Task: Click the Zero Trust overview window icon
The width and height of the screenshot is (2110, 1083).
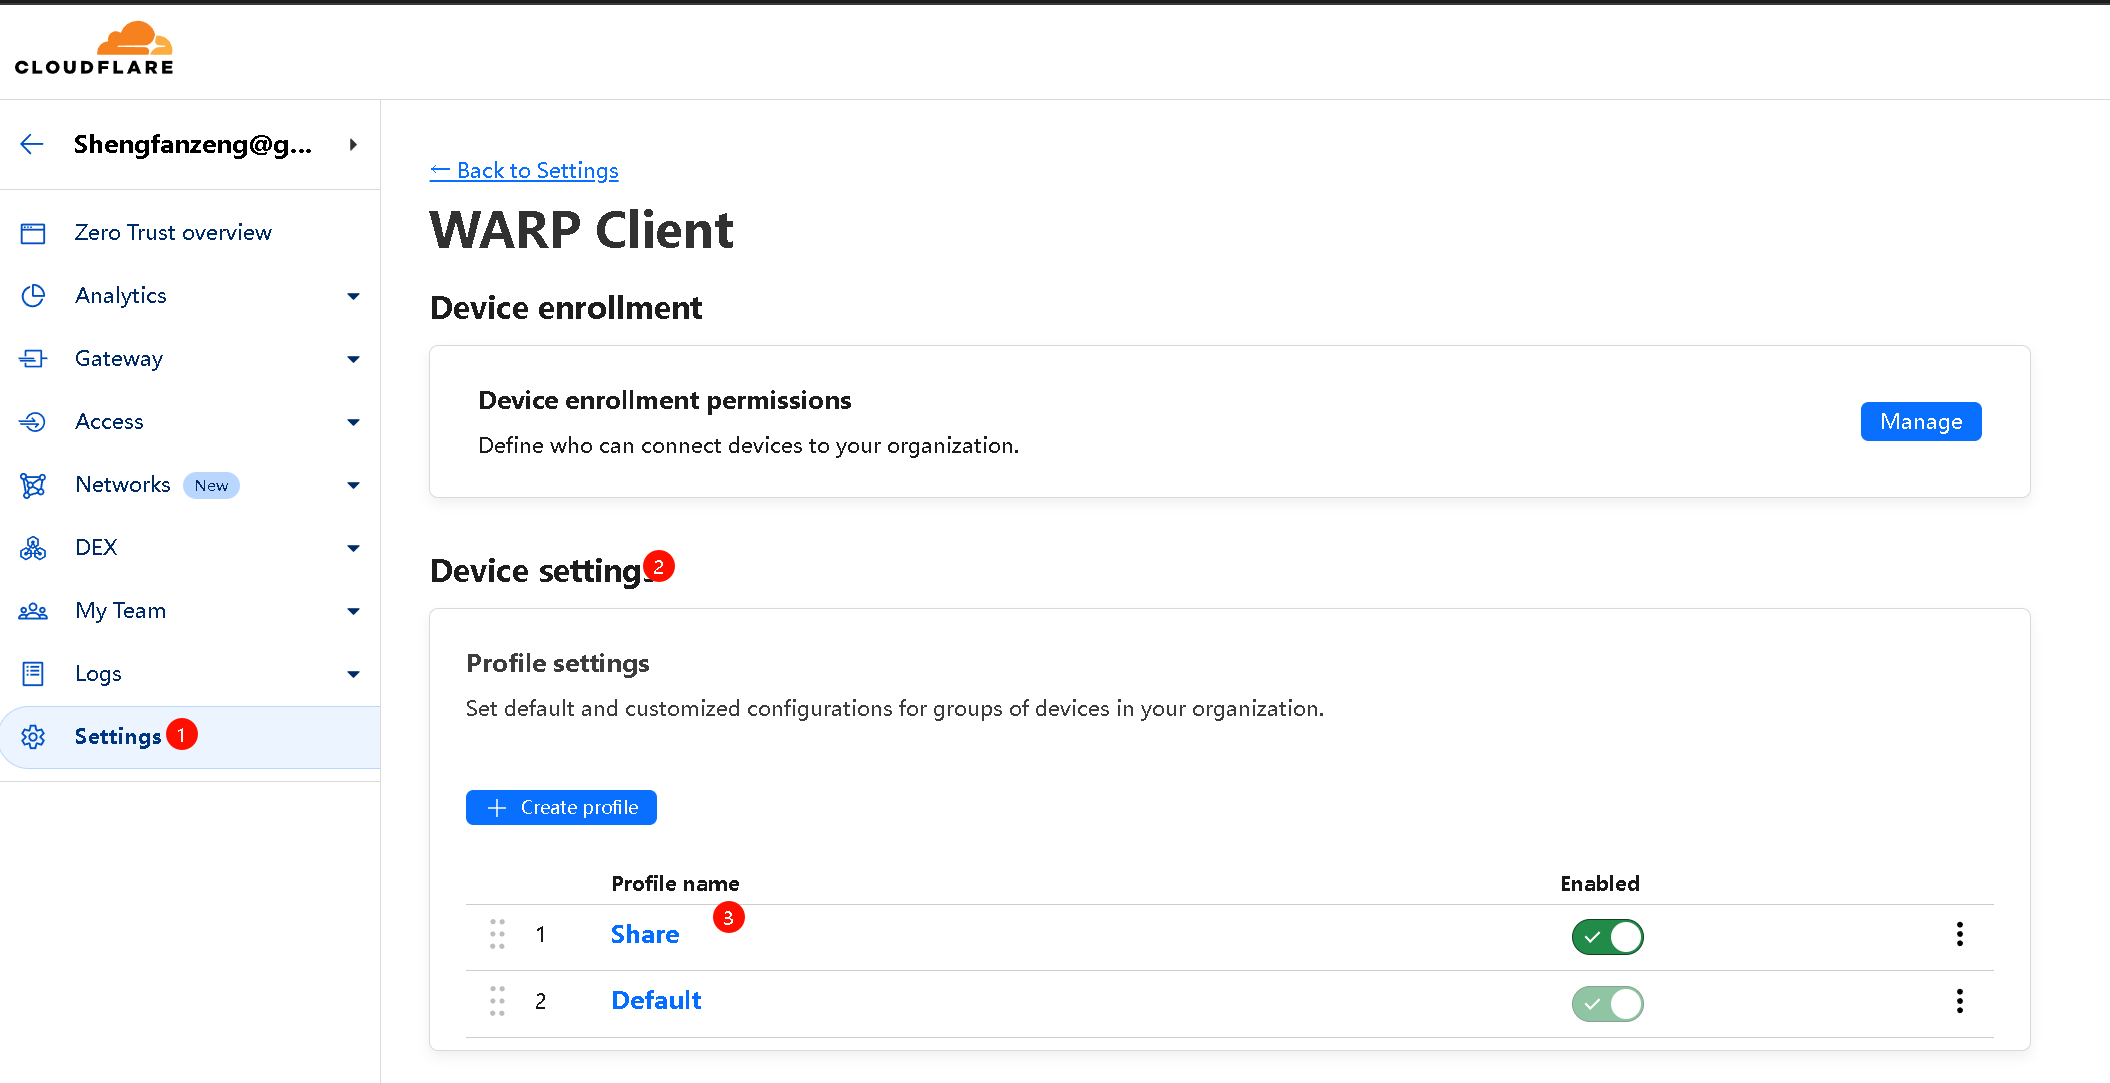Action: pyautogui.click(x=33, y=233)
